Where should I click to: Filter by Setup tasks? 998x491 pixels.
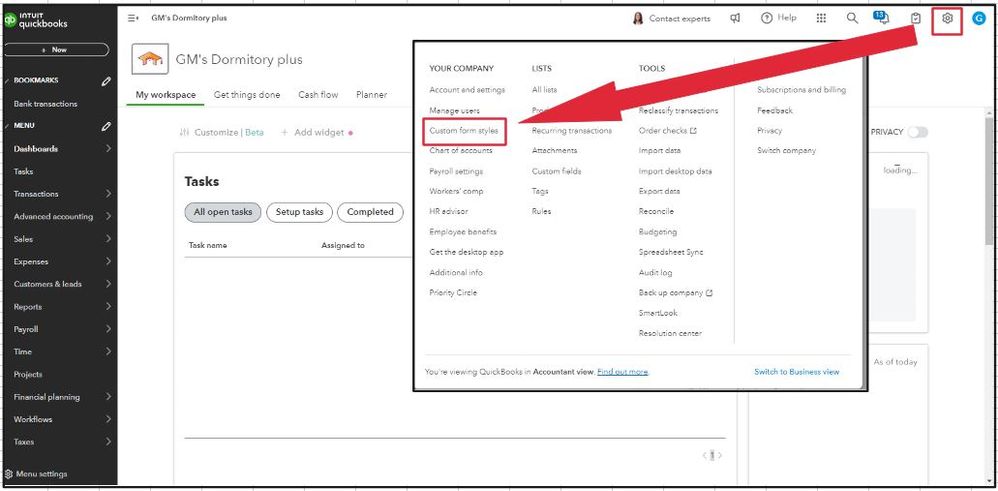pyautogui.click(x=299, y=212)
